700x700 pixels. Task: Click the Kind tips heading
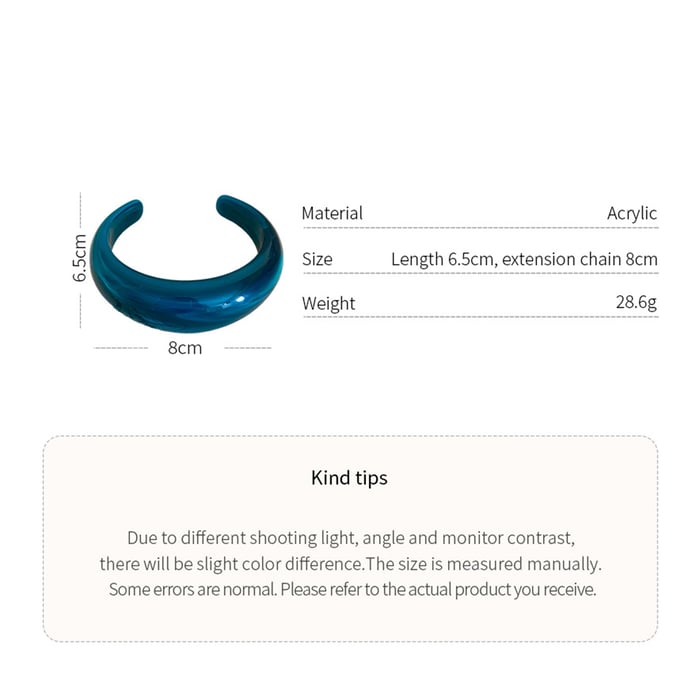349,478
